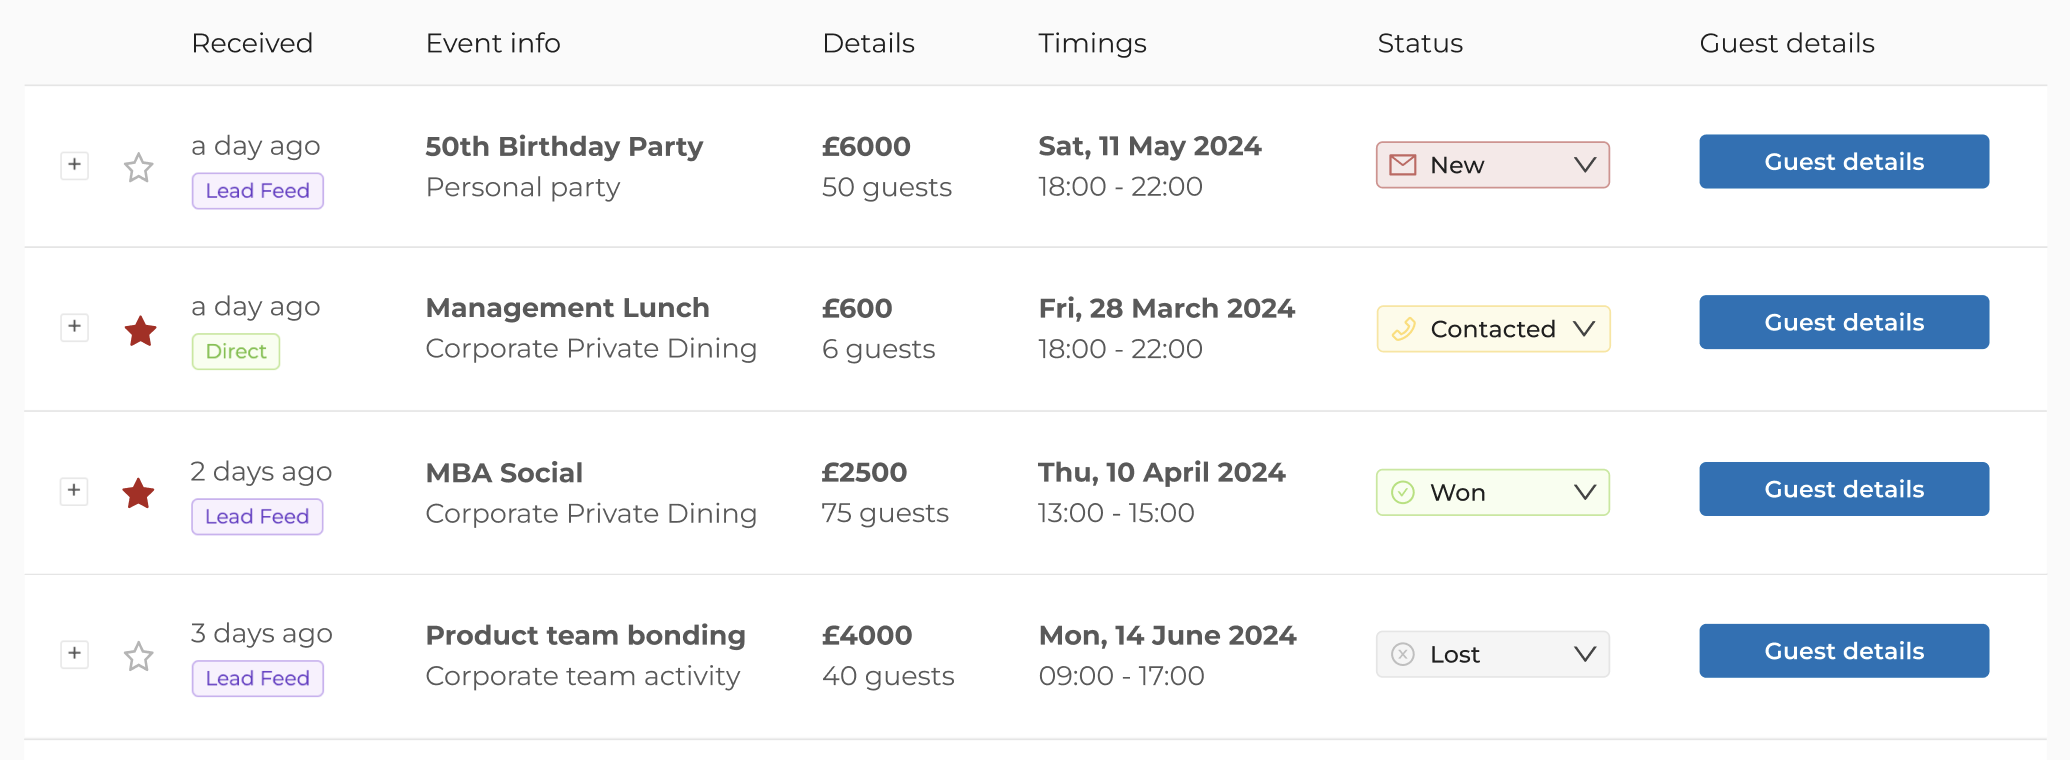View Guest details for 50th Birthday Party
This screenshot has height=760, width=2070.
coord(1844,161)
